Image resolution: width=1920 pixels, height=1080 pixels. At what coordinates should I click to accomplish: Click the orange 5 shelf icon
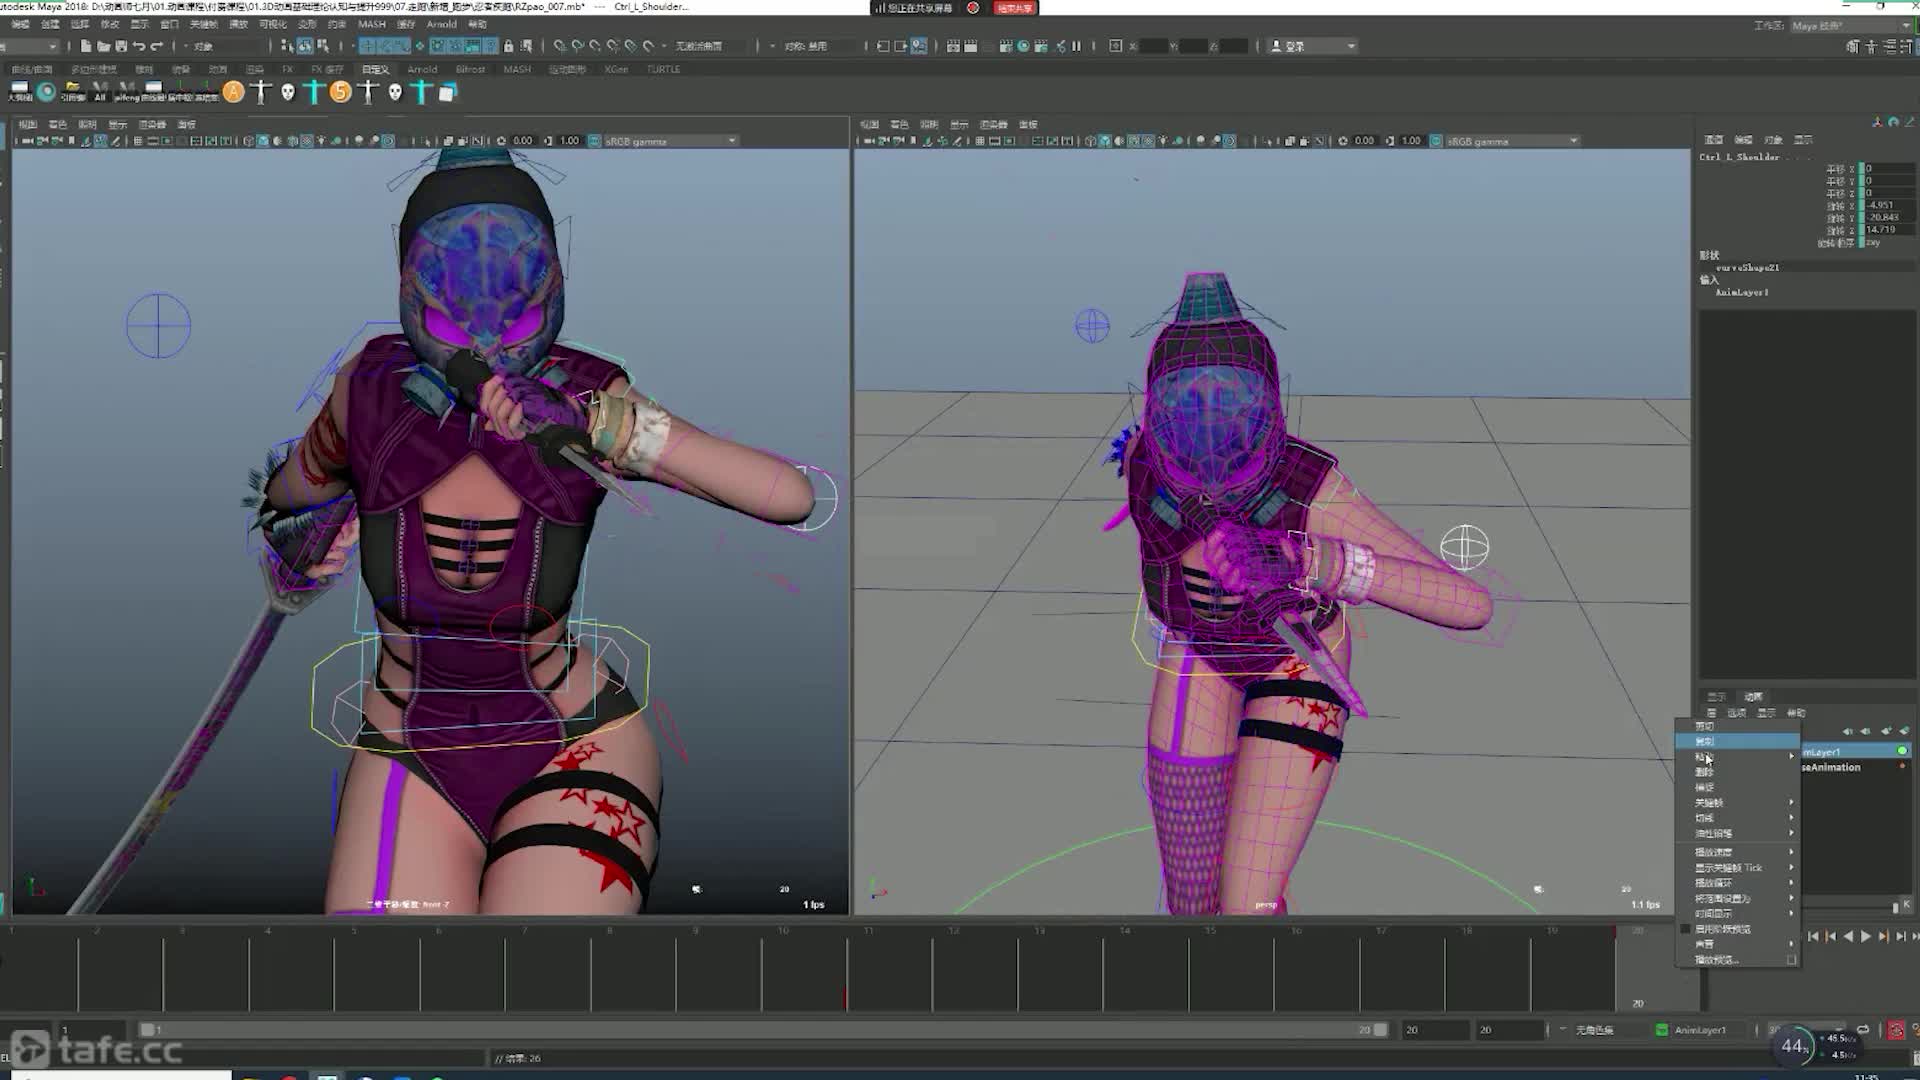[340, 92]
